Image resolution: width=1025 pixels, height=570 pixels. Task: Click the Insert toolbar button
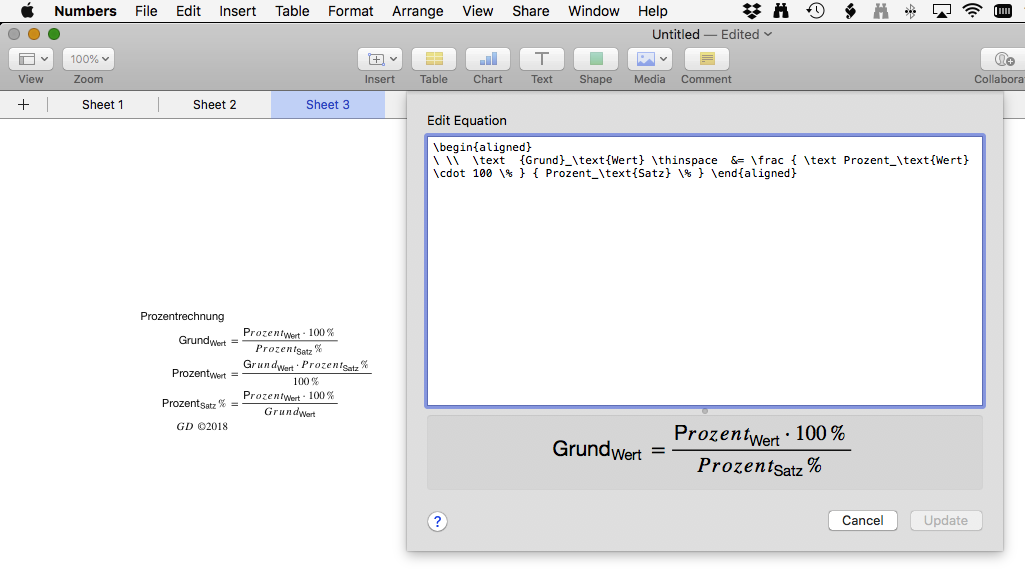pyautogui.click(x=380, y=59)
